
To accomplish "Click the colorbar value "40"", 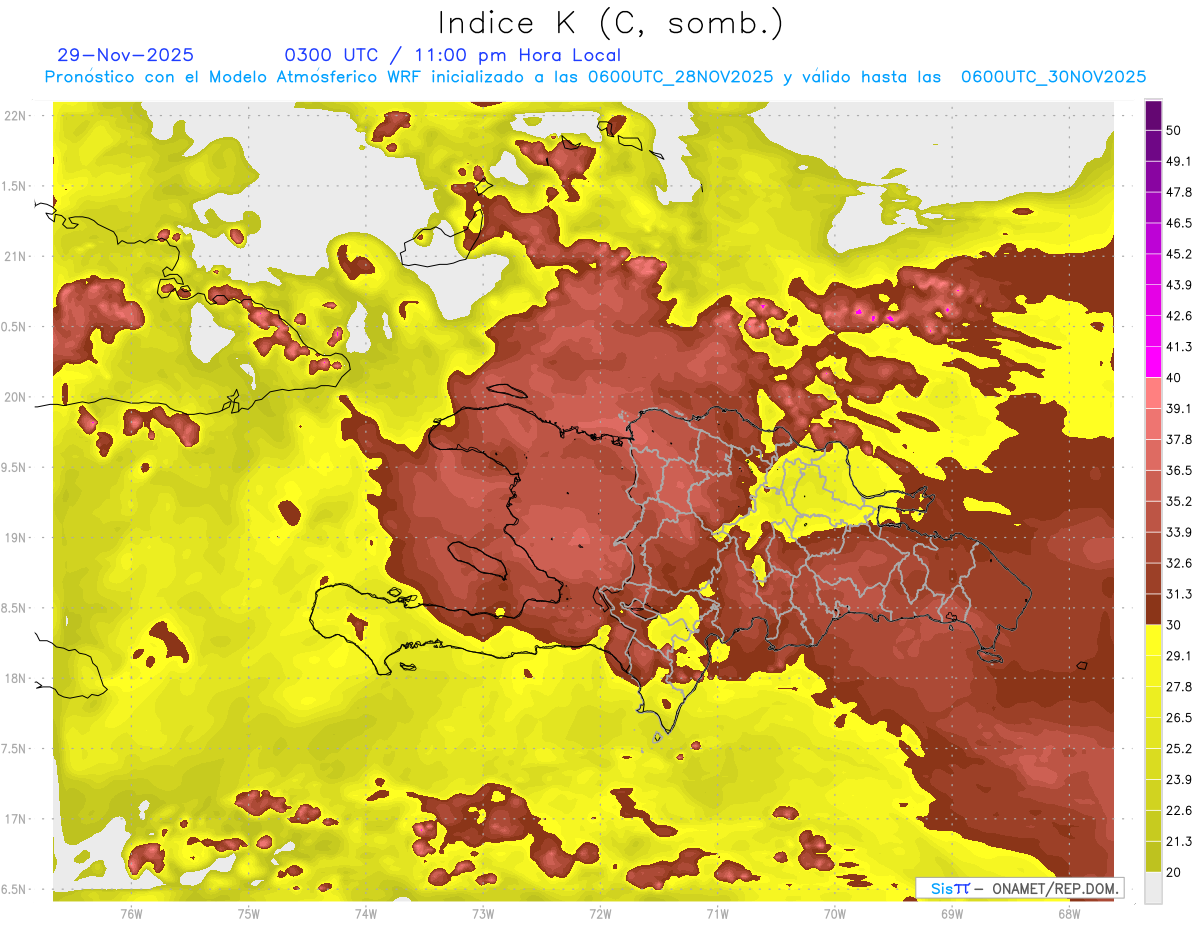I will click(1174, 377).
